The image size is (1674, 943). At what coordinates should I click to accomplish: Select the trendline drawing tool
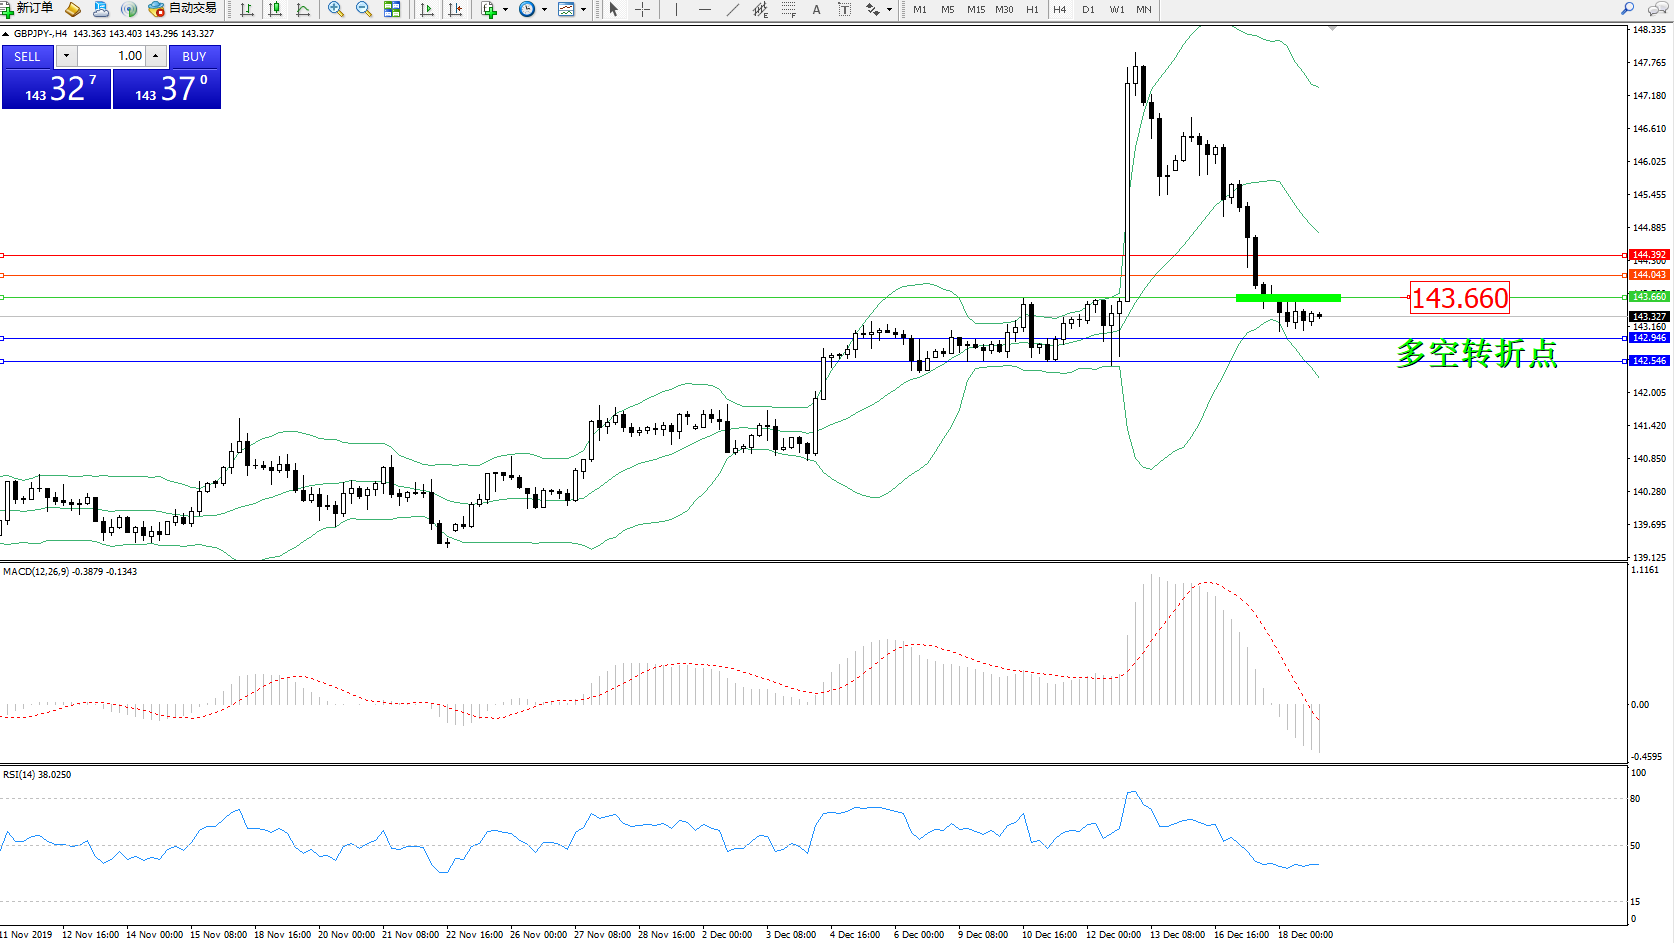(x=733, y=9)
